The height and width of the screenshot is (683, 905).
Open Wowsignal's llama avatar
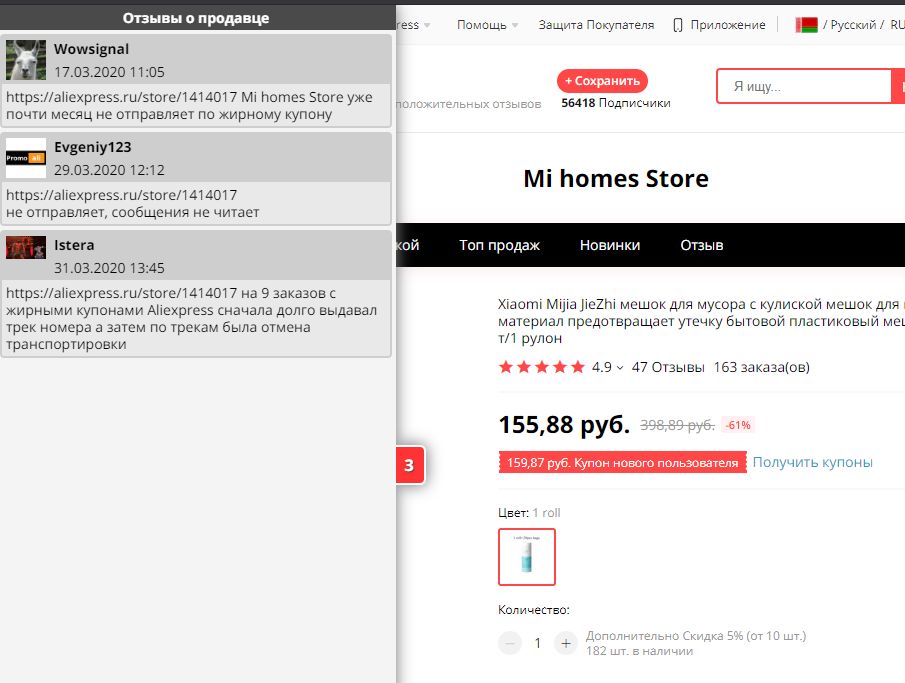26,60
